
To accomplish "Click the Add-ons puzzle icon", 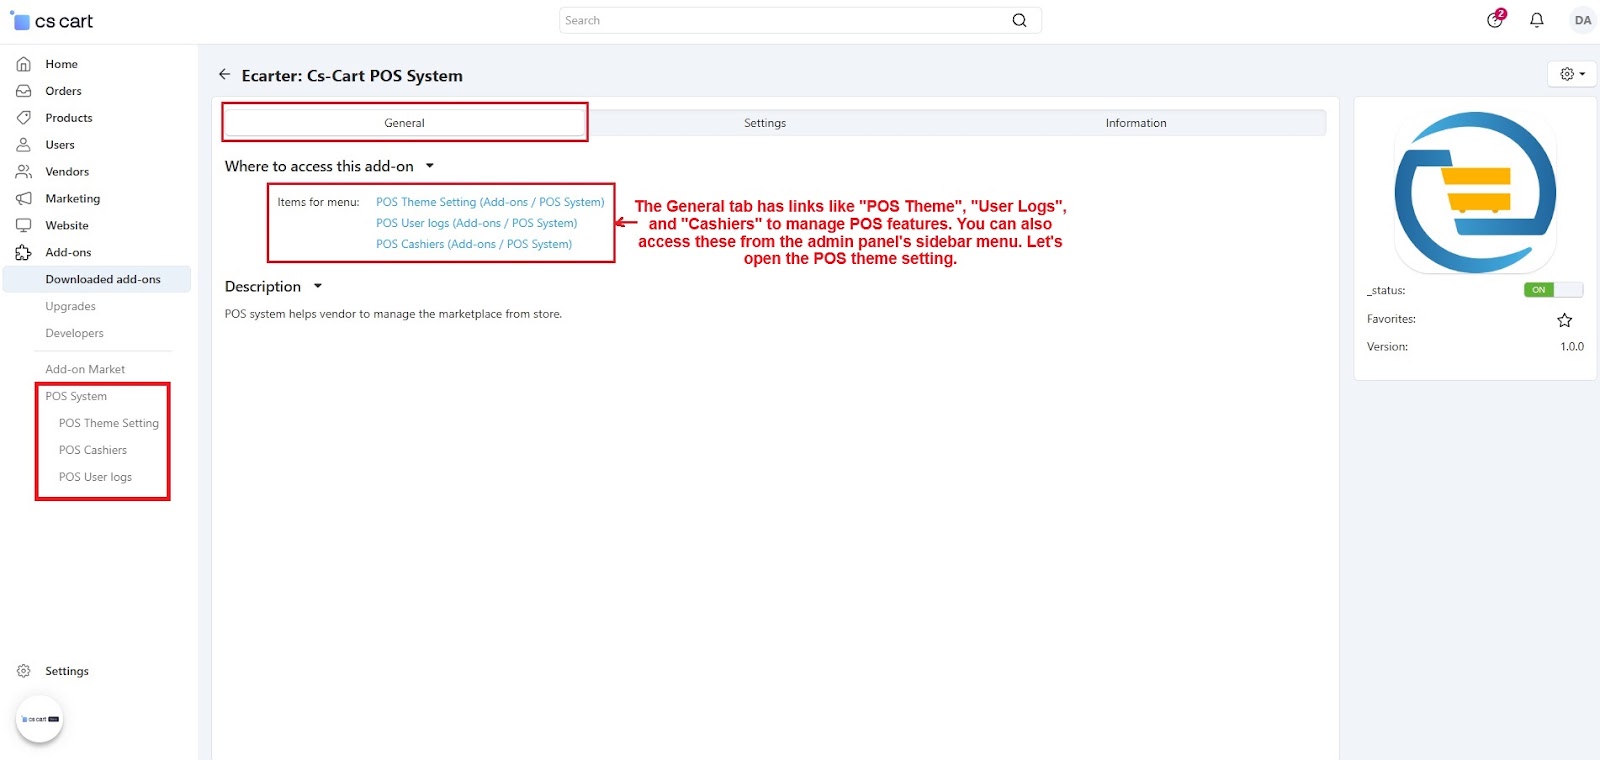I will pyautogui.click(x=24, y=253).
